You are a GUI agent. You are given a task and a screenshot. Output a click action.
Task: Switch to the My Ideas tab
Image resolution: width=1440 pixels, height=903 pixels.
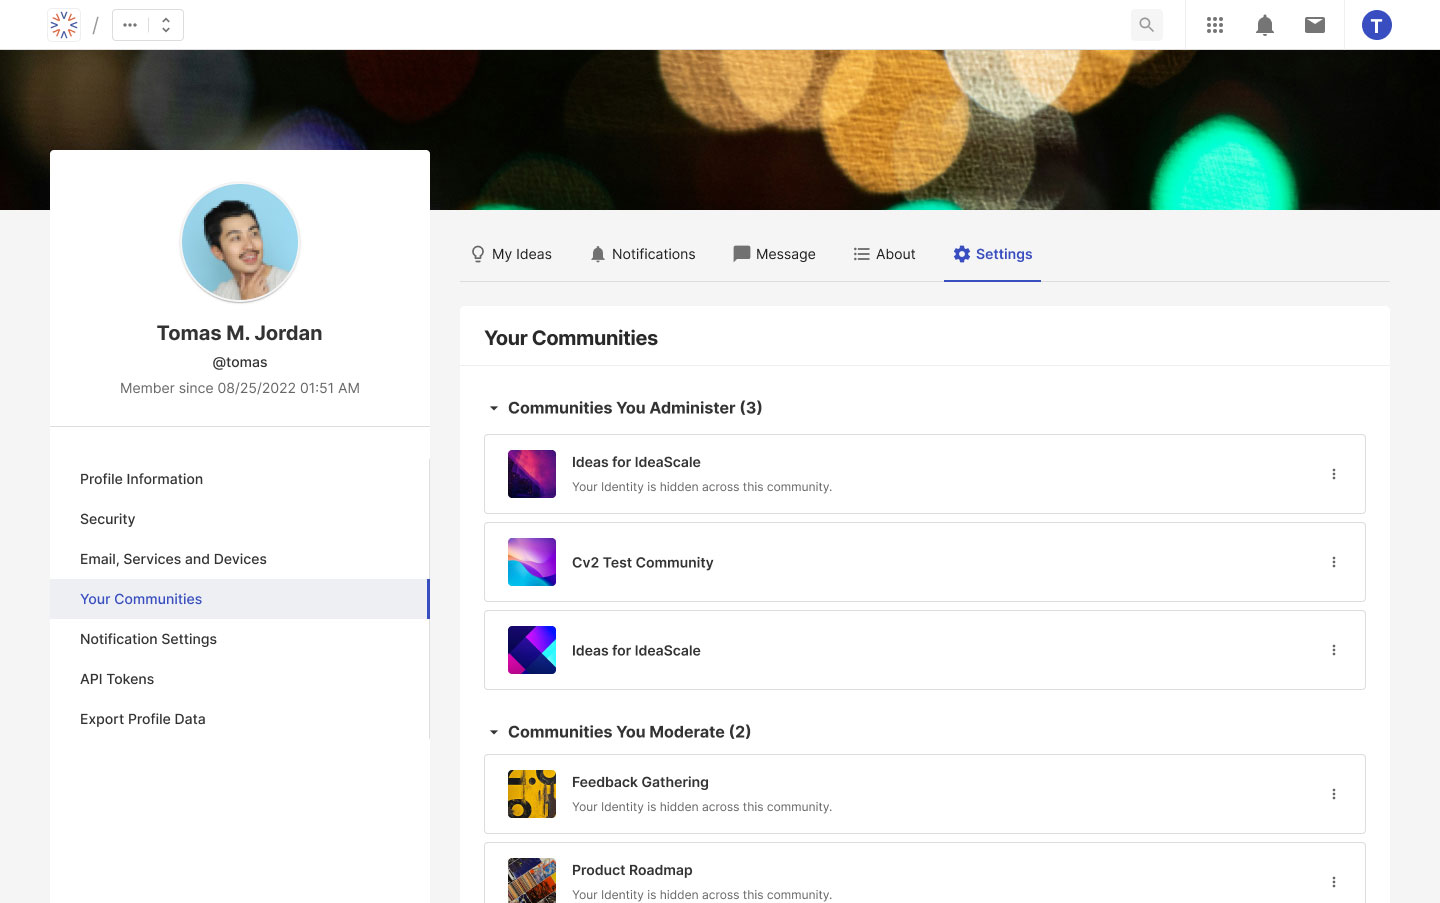(511, 254)
